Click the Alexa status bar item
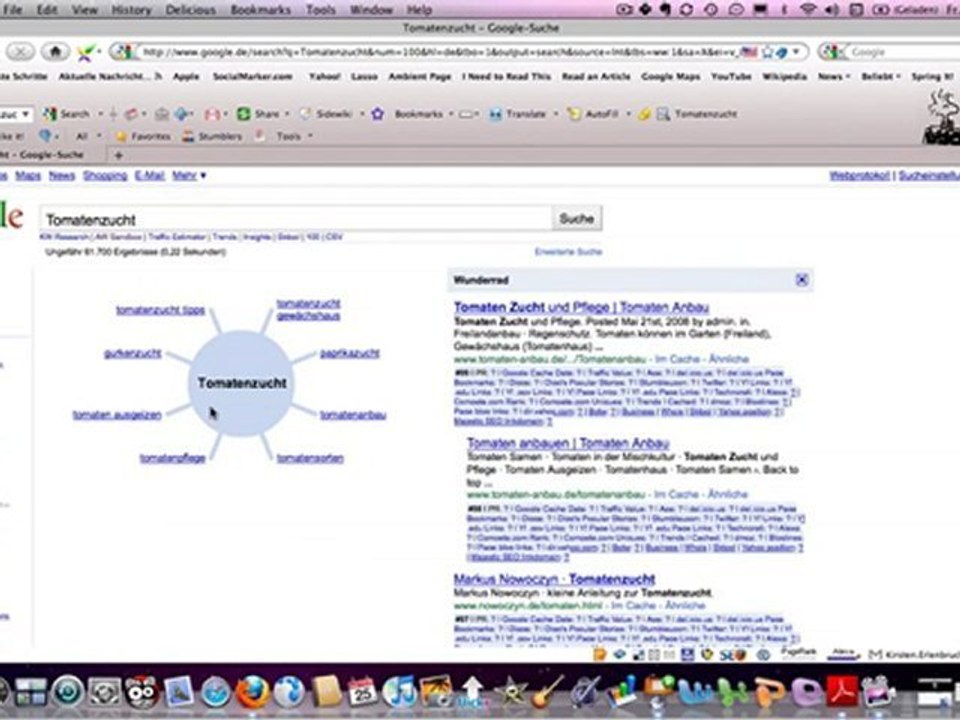 [843, 653]
